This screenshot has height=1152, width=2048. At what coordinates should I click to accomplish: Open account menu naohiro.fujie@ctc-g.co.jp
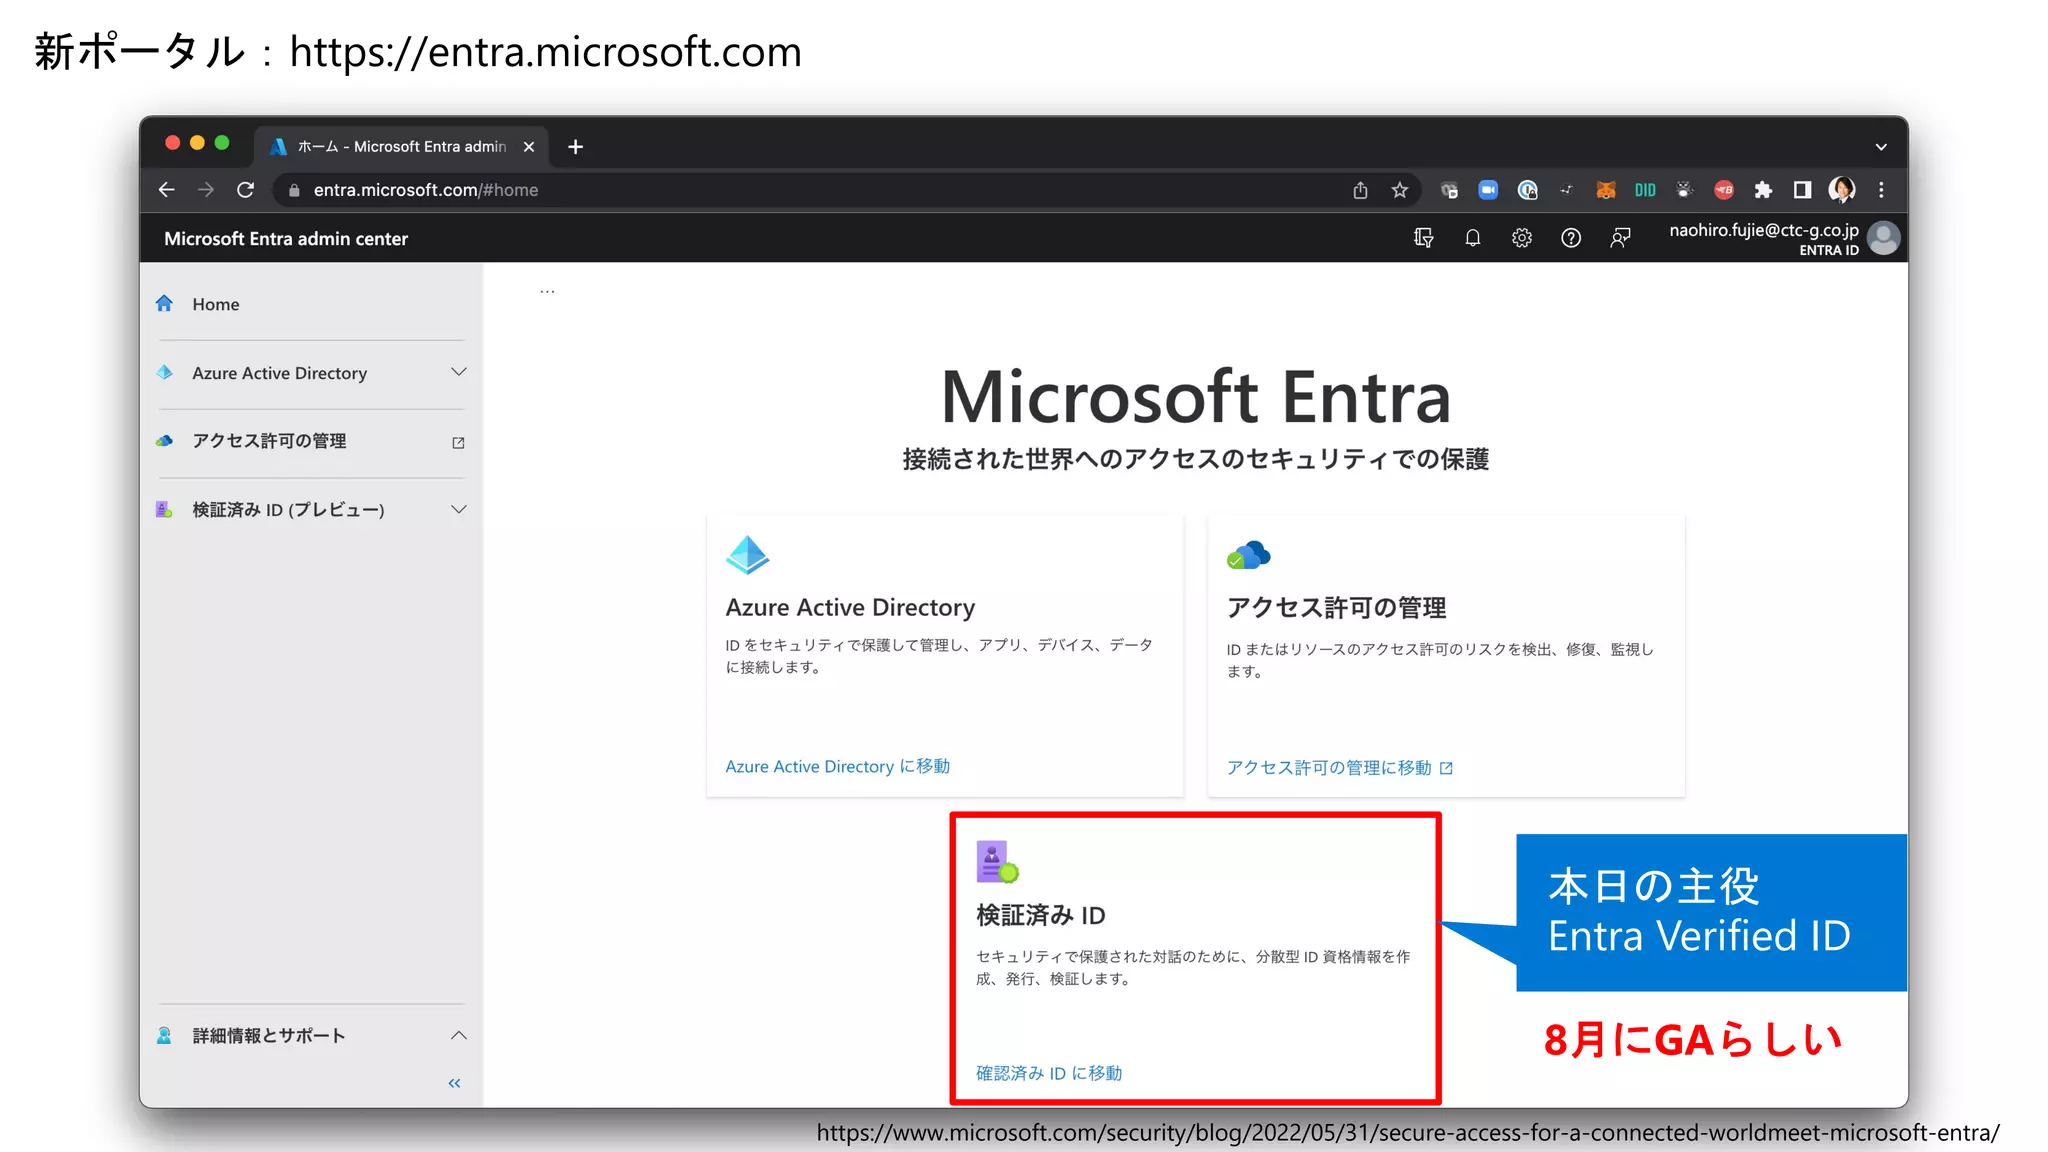pos(1784,238)
